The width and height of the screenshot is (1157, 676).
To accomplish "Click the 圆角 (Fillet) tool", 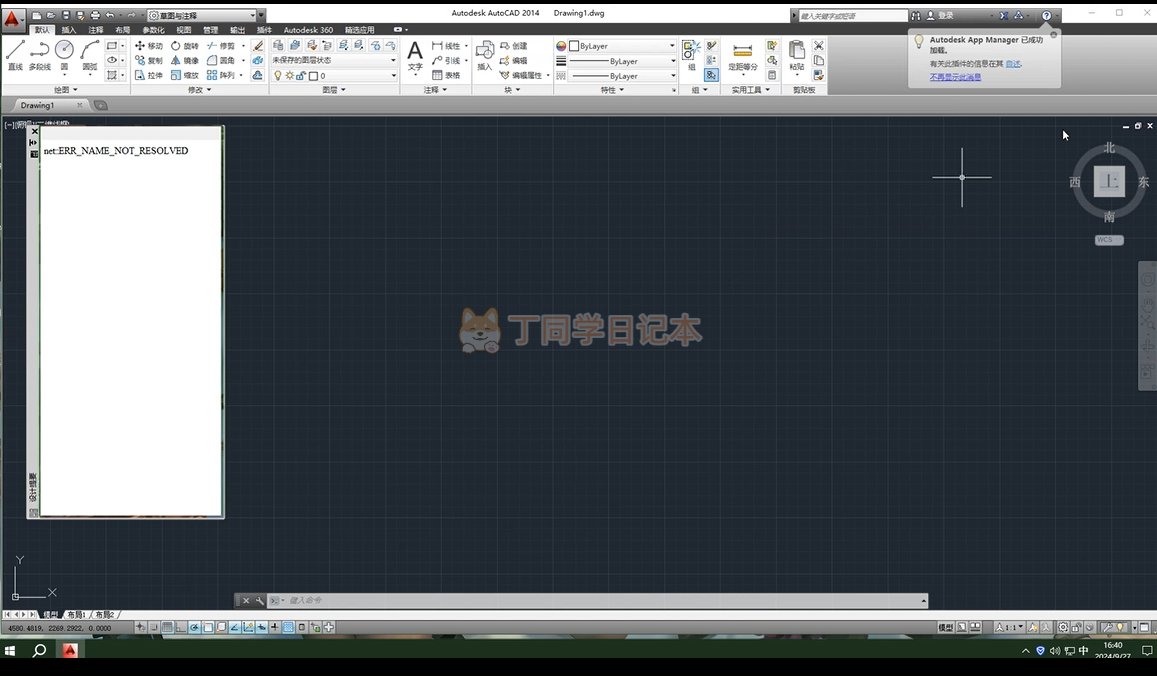I will pyautogui.click(x=221, y=61).
